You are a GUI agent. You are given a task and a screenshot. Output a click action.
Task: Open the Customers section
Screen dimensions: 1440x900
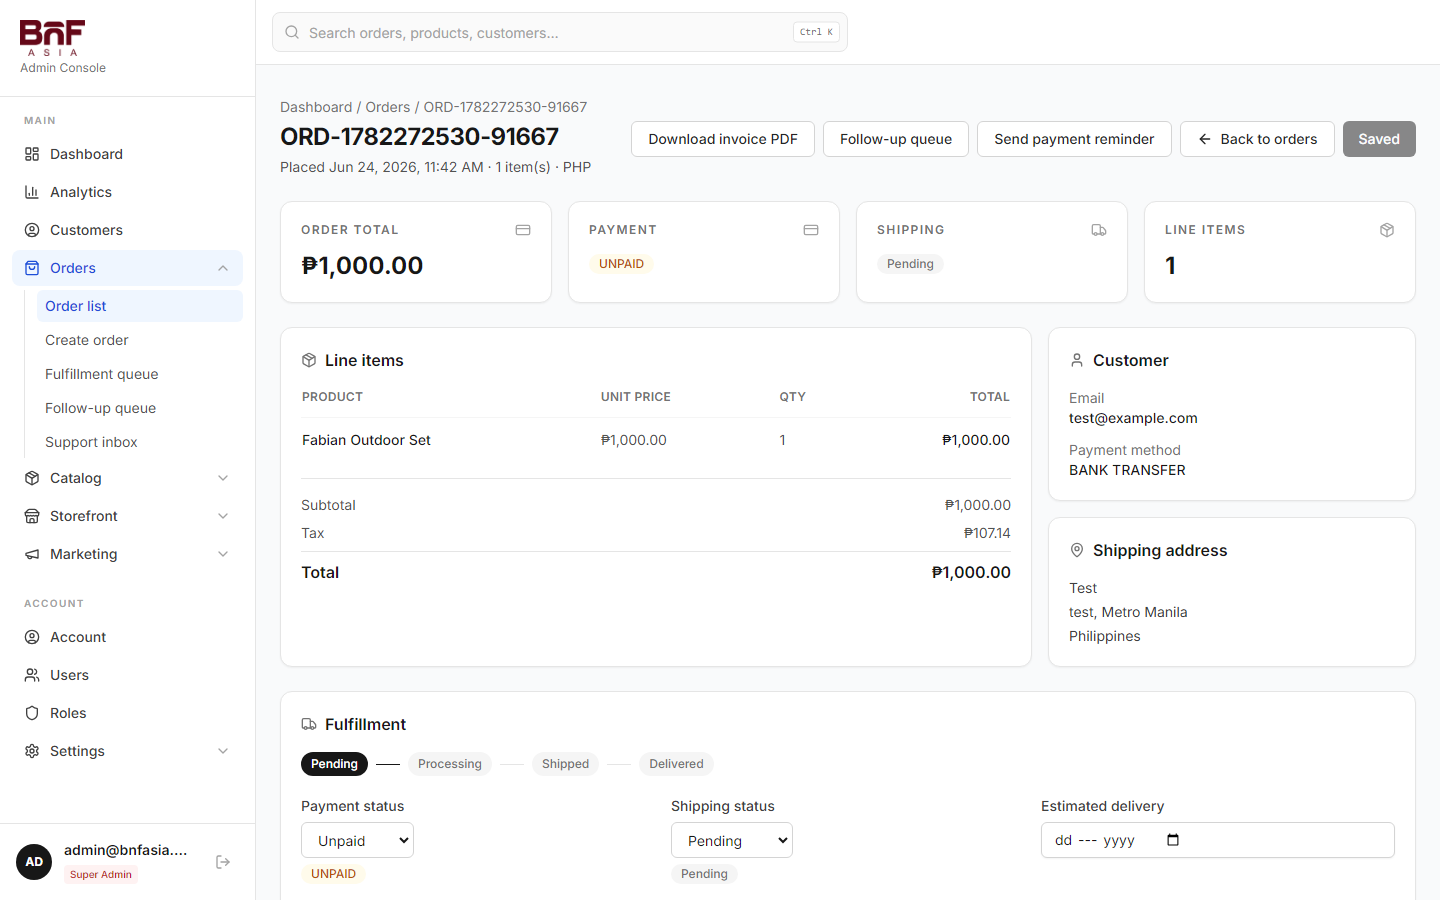point(127,230)
